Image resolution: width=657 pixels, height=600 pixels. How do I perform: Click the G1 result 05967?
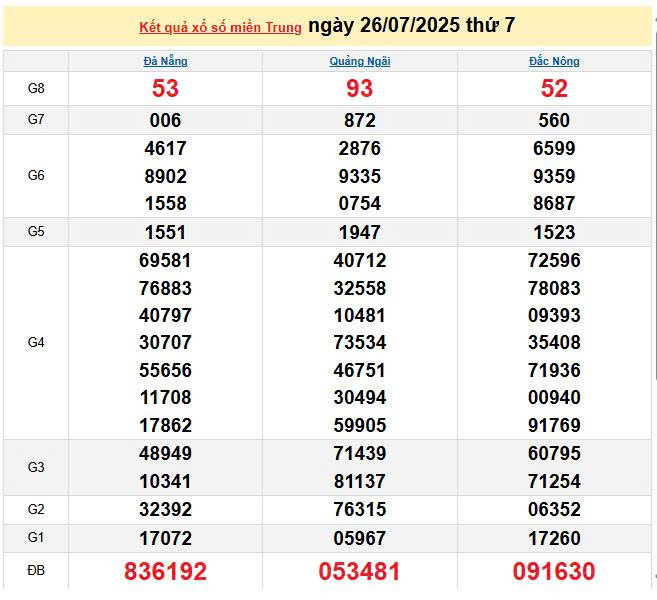[x=360, y=538]
